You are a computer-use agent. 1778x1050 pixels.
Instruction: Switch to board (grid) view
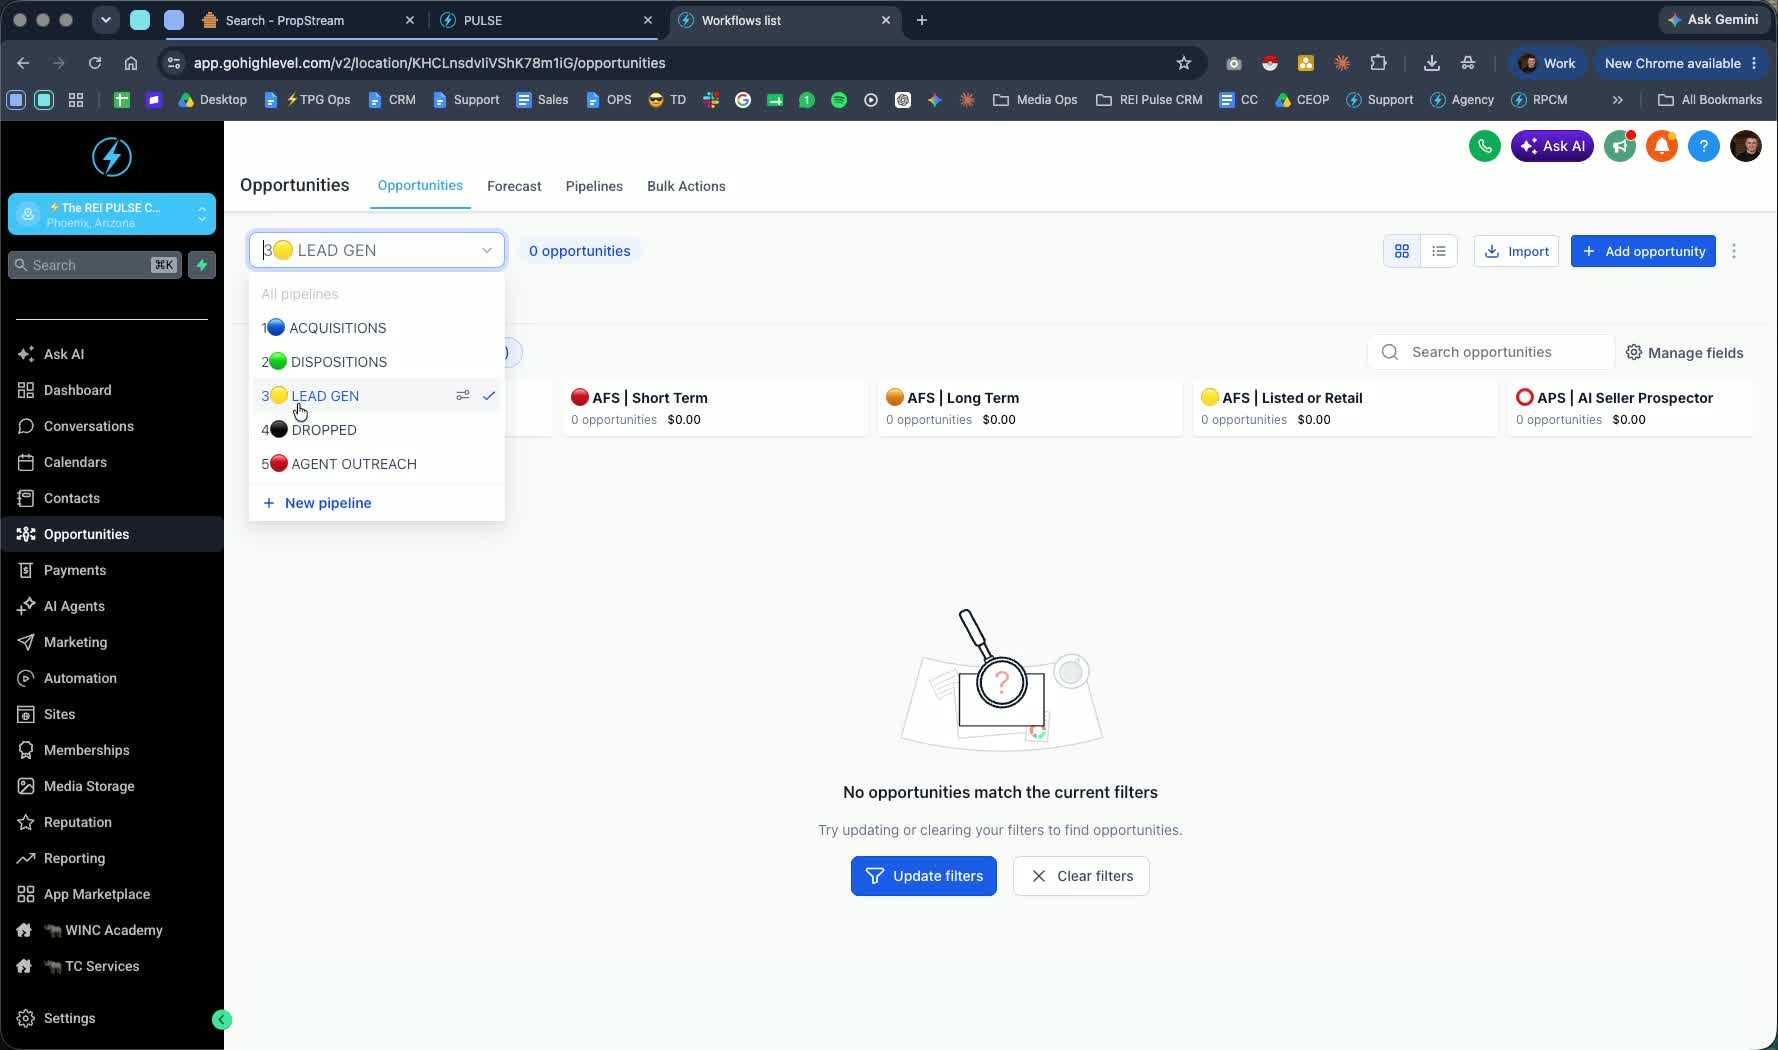coord(1402,251)
